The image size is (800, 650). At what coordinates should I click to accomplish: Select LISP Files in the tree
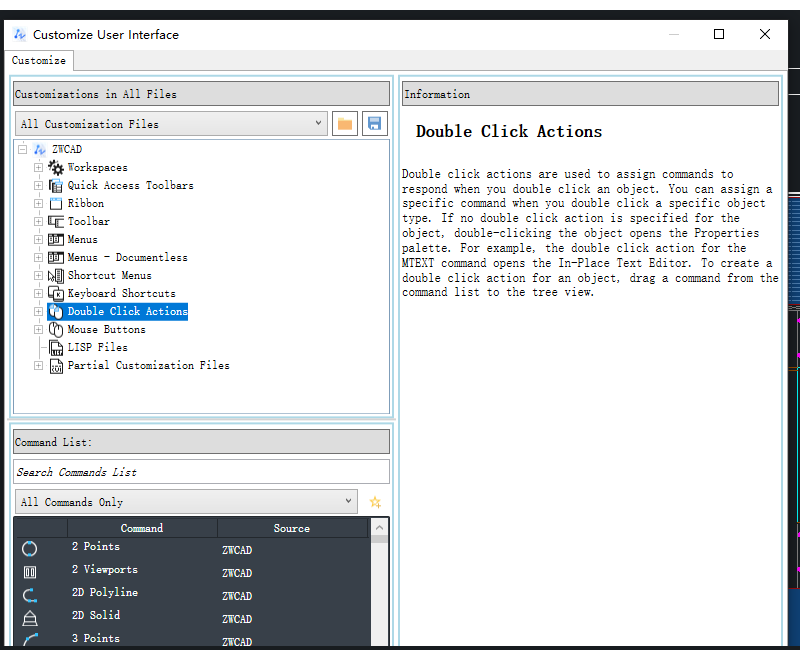[97, 348]
